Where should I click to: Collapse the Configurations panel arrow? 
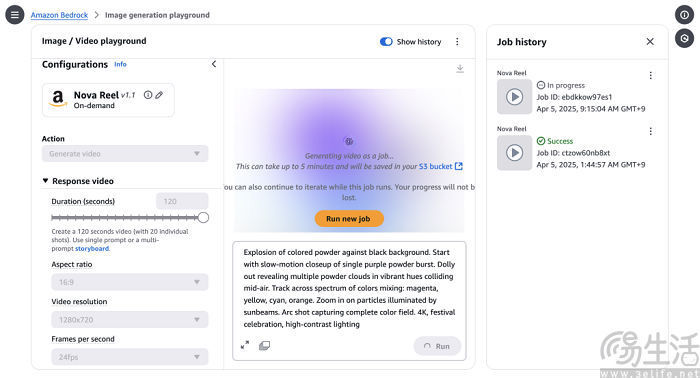[x=214, y=64]
